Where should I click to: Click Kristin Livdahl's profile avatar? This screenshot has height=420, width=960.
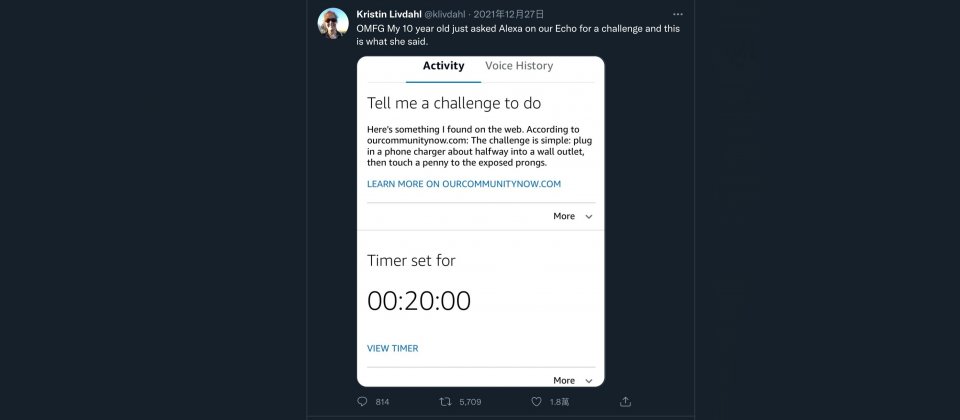(333, 22)
